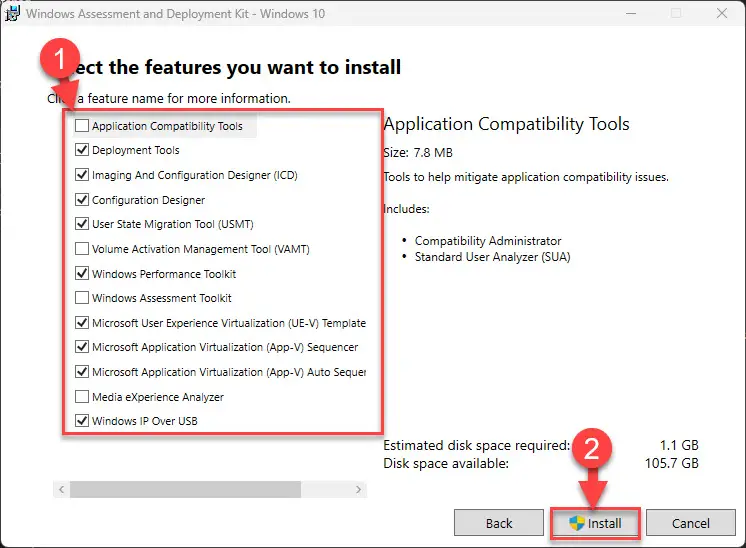Image resolution: width=746 pixels, height=548 pixels.
Task: Uncheck the Configuration Designer checkbox
Action: point(82,199)
